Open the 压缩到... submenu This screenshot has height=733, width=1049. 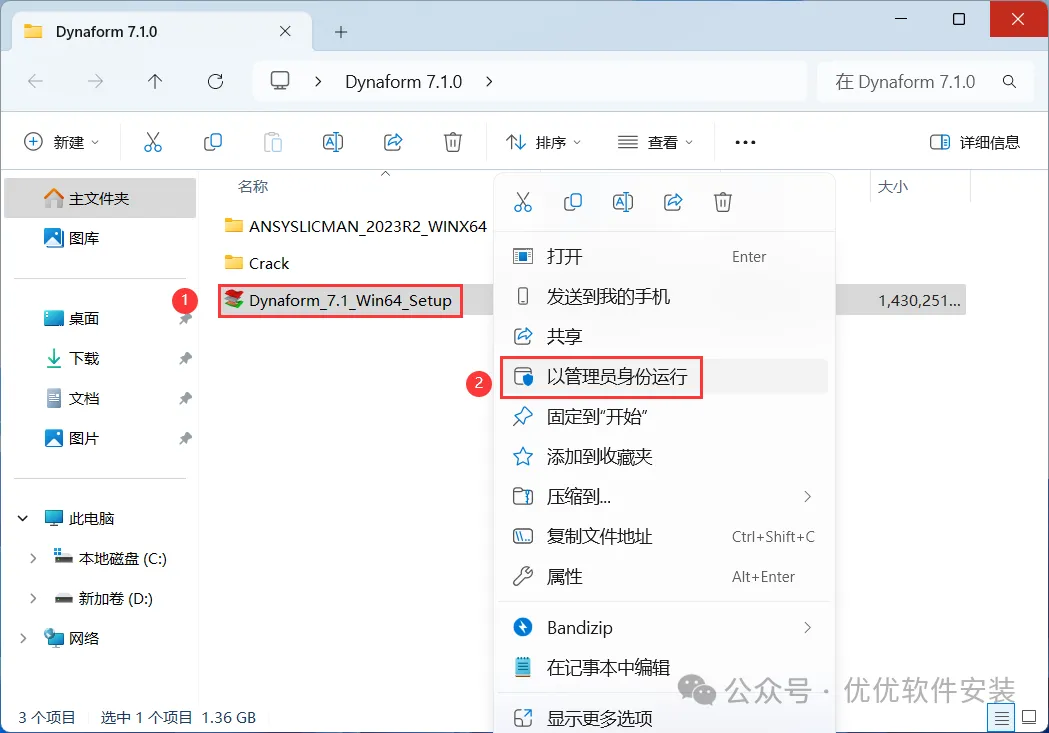[x=664, y=496]
